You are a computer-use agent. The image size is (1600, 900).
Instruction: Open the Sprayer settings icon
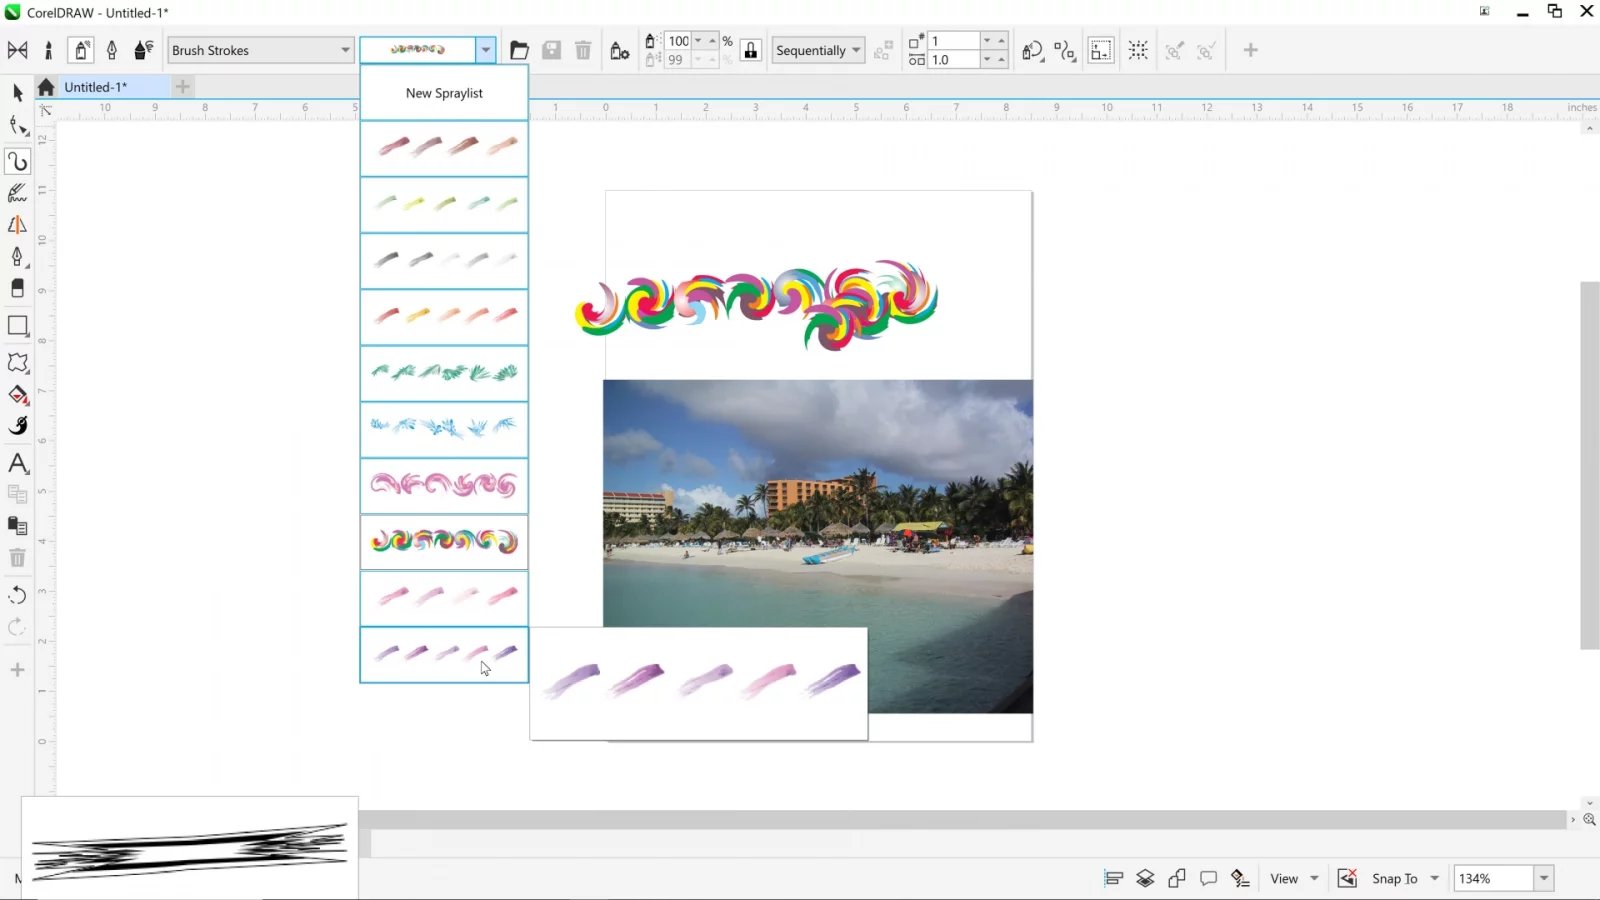pos(620,50)
